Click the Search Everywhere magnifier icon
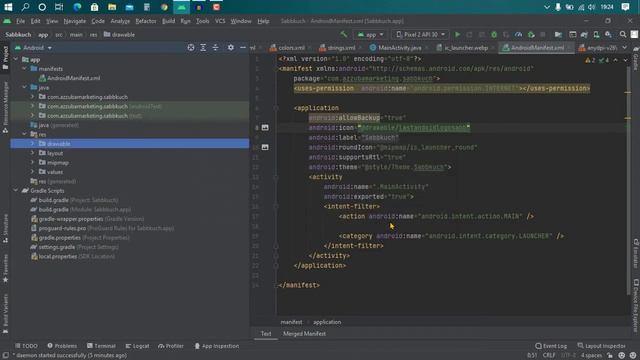 point(623,35)
